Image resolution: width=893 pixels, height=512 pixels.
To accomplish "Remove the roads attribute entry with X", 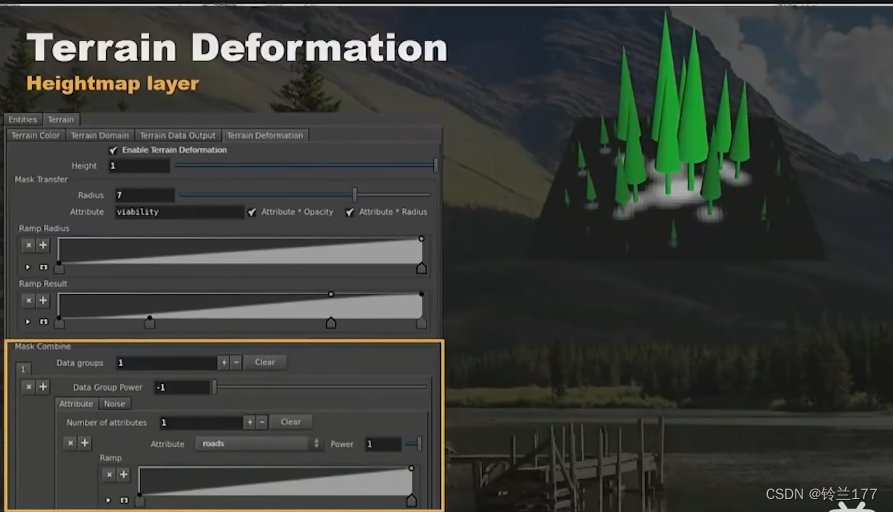I will [x=70, y=443].
